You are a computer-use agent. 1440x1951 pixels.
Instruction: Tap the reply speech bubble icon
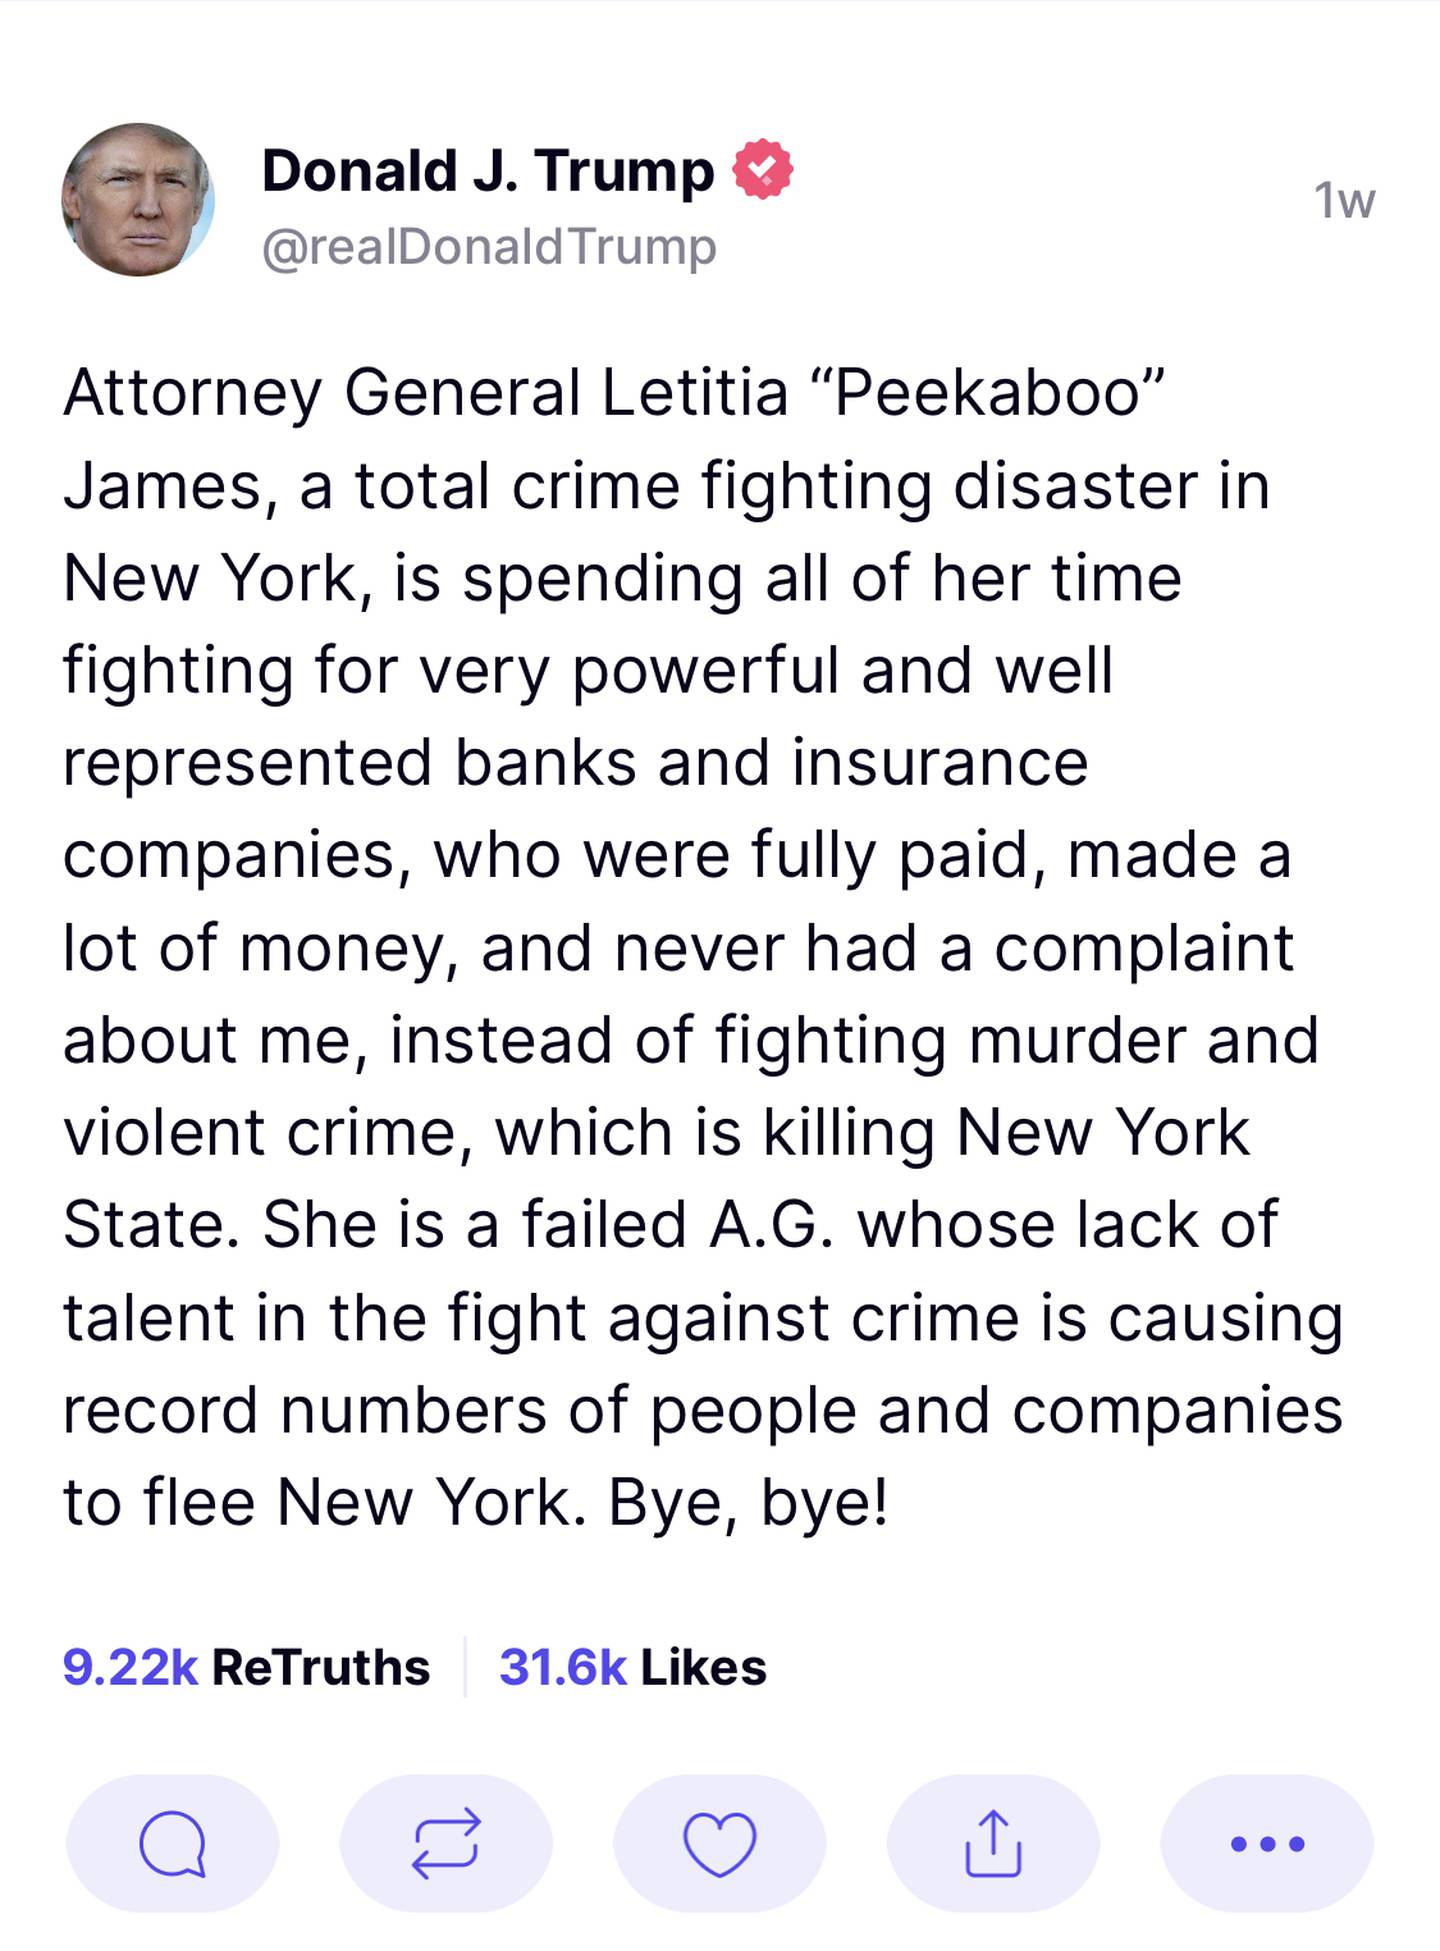point(172,1843)
